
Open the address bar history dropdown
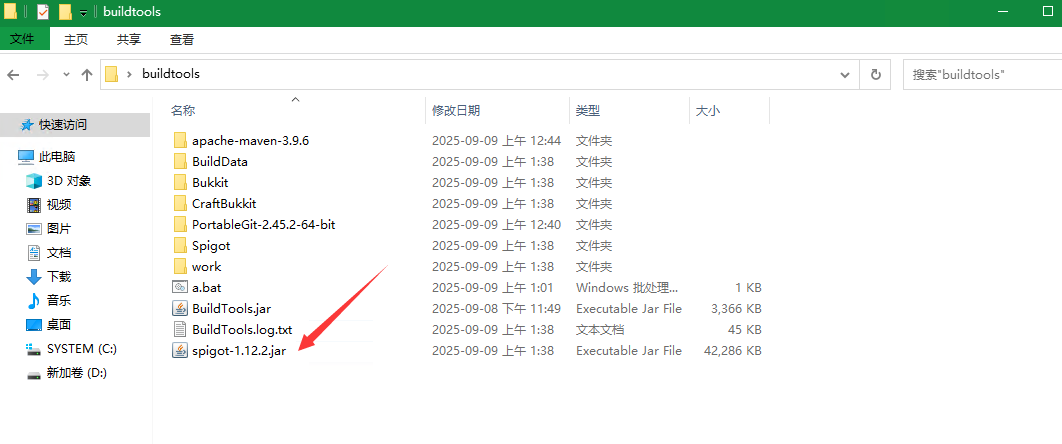click(846, 74)
